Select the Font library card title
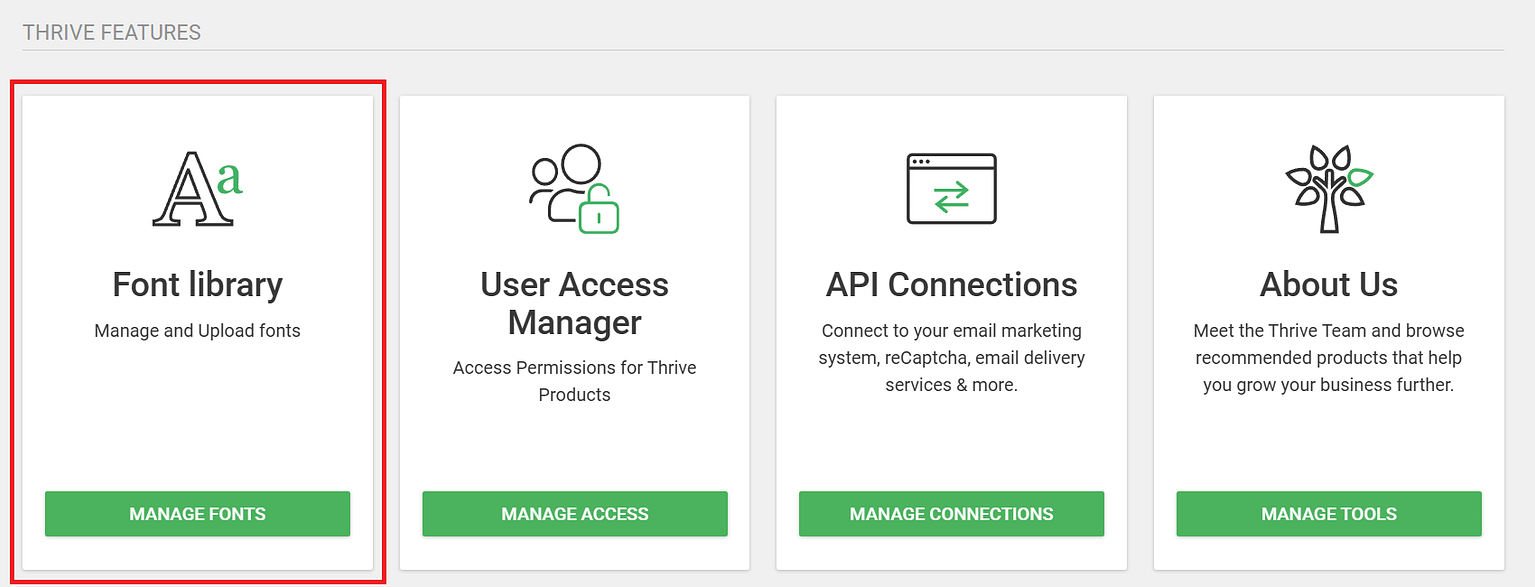This screenshot has height=587, width=1535. pyautogui.click(x=197, y=285)
